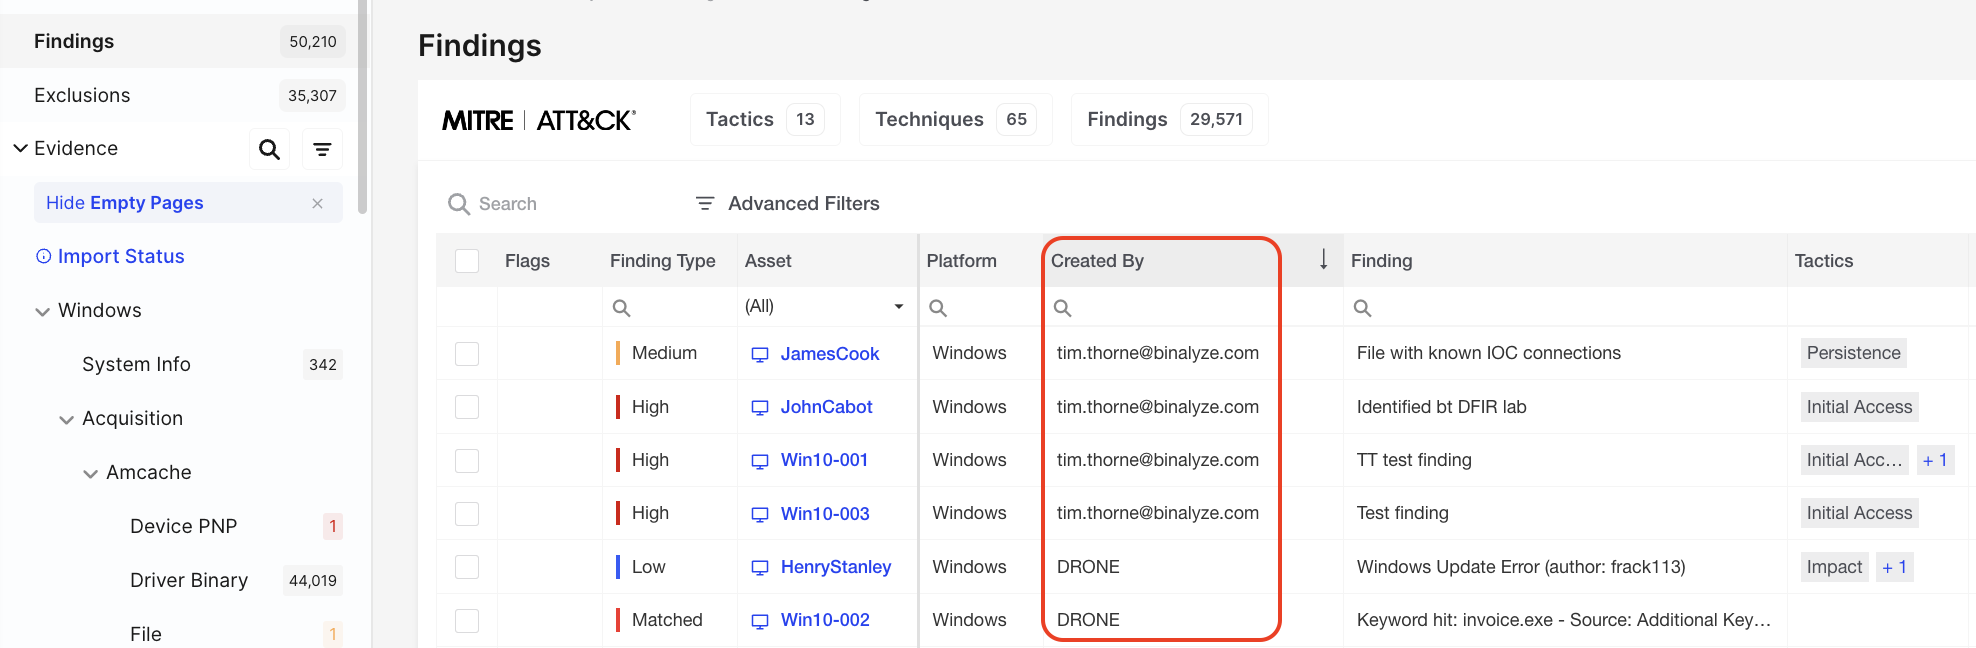Click the Finding Type column search icon
Image resolution: width=1976 pixels, height=648 pixels.
pyautogui.click(x=621, y=308)
